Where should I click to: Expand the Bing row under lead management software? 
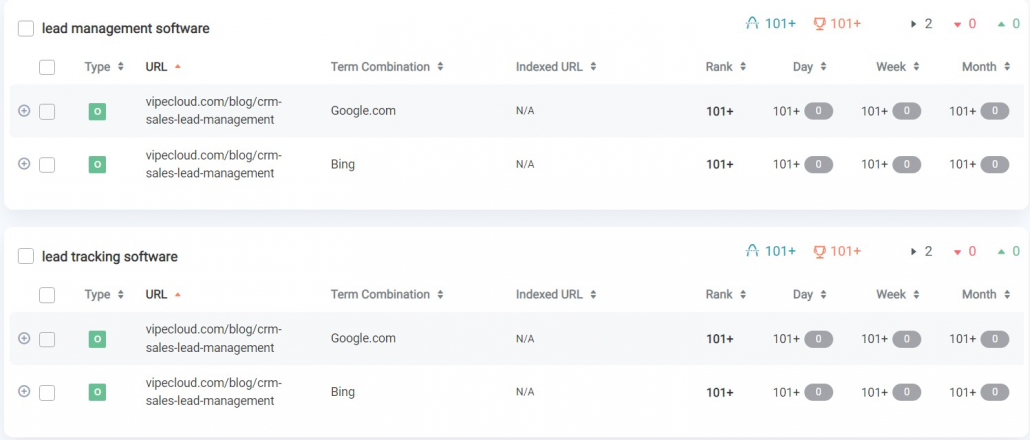(x=24, y=164)
